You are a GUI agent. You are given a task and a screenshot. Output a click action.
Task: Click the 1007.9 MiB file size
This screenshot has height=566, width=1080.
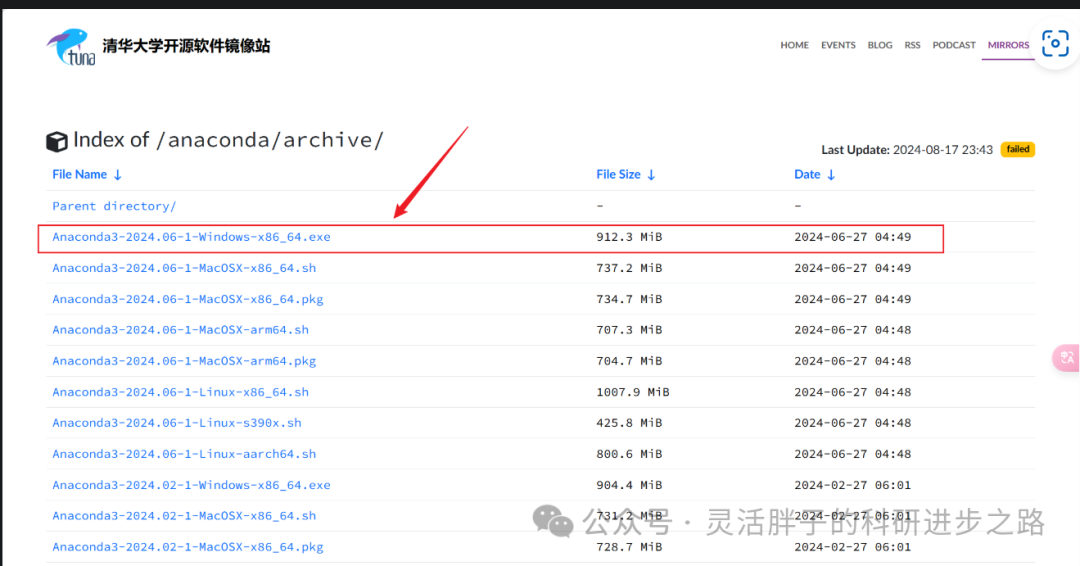(632, 392)
